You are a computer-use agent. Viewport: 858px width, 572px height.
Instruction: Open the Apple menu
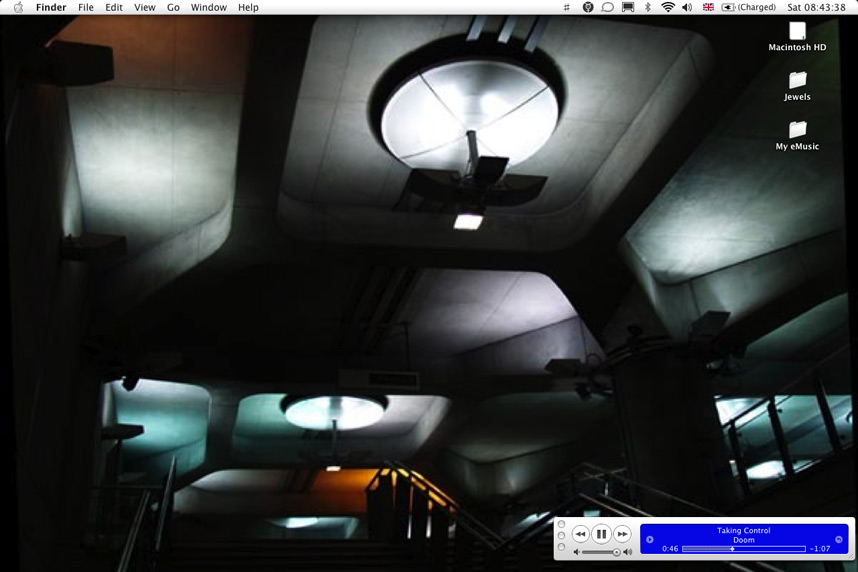(x=18, y=7)
